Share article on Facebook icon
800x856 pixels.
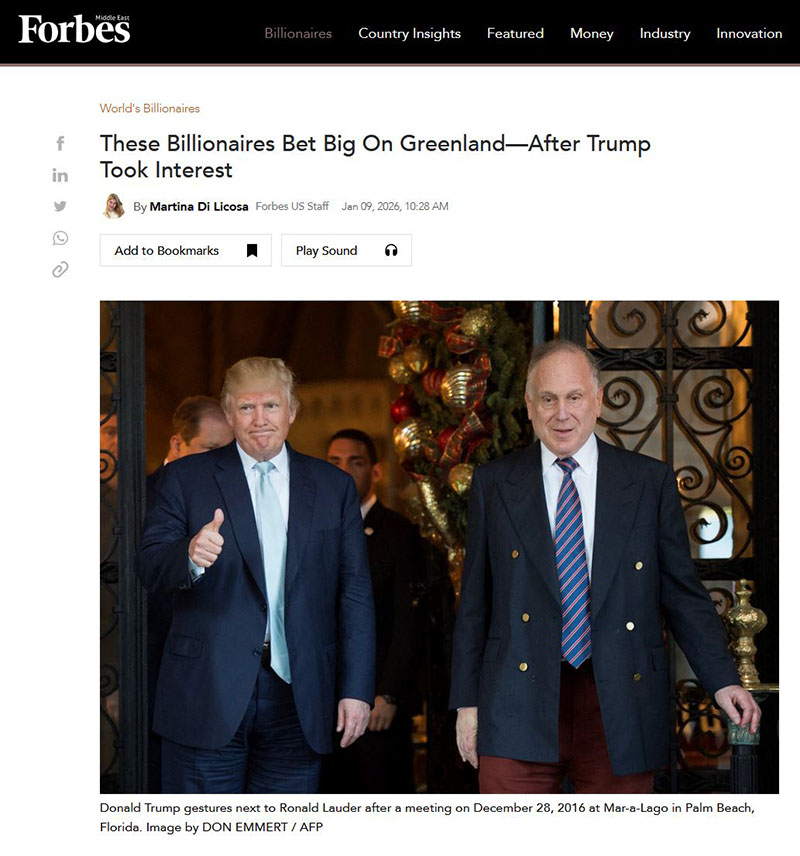[61, 144]
